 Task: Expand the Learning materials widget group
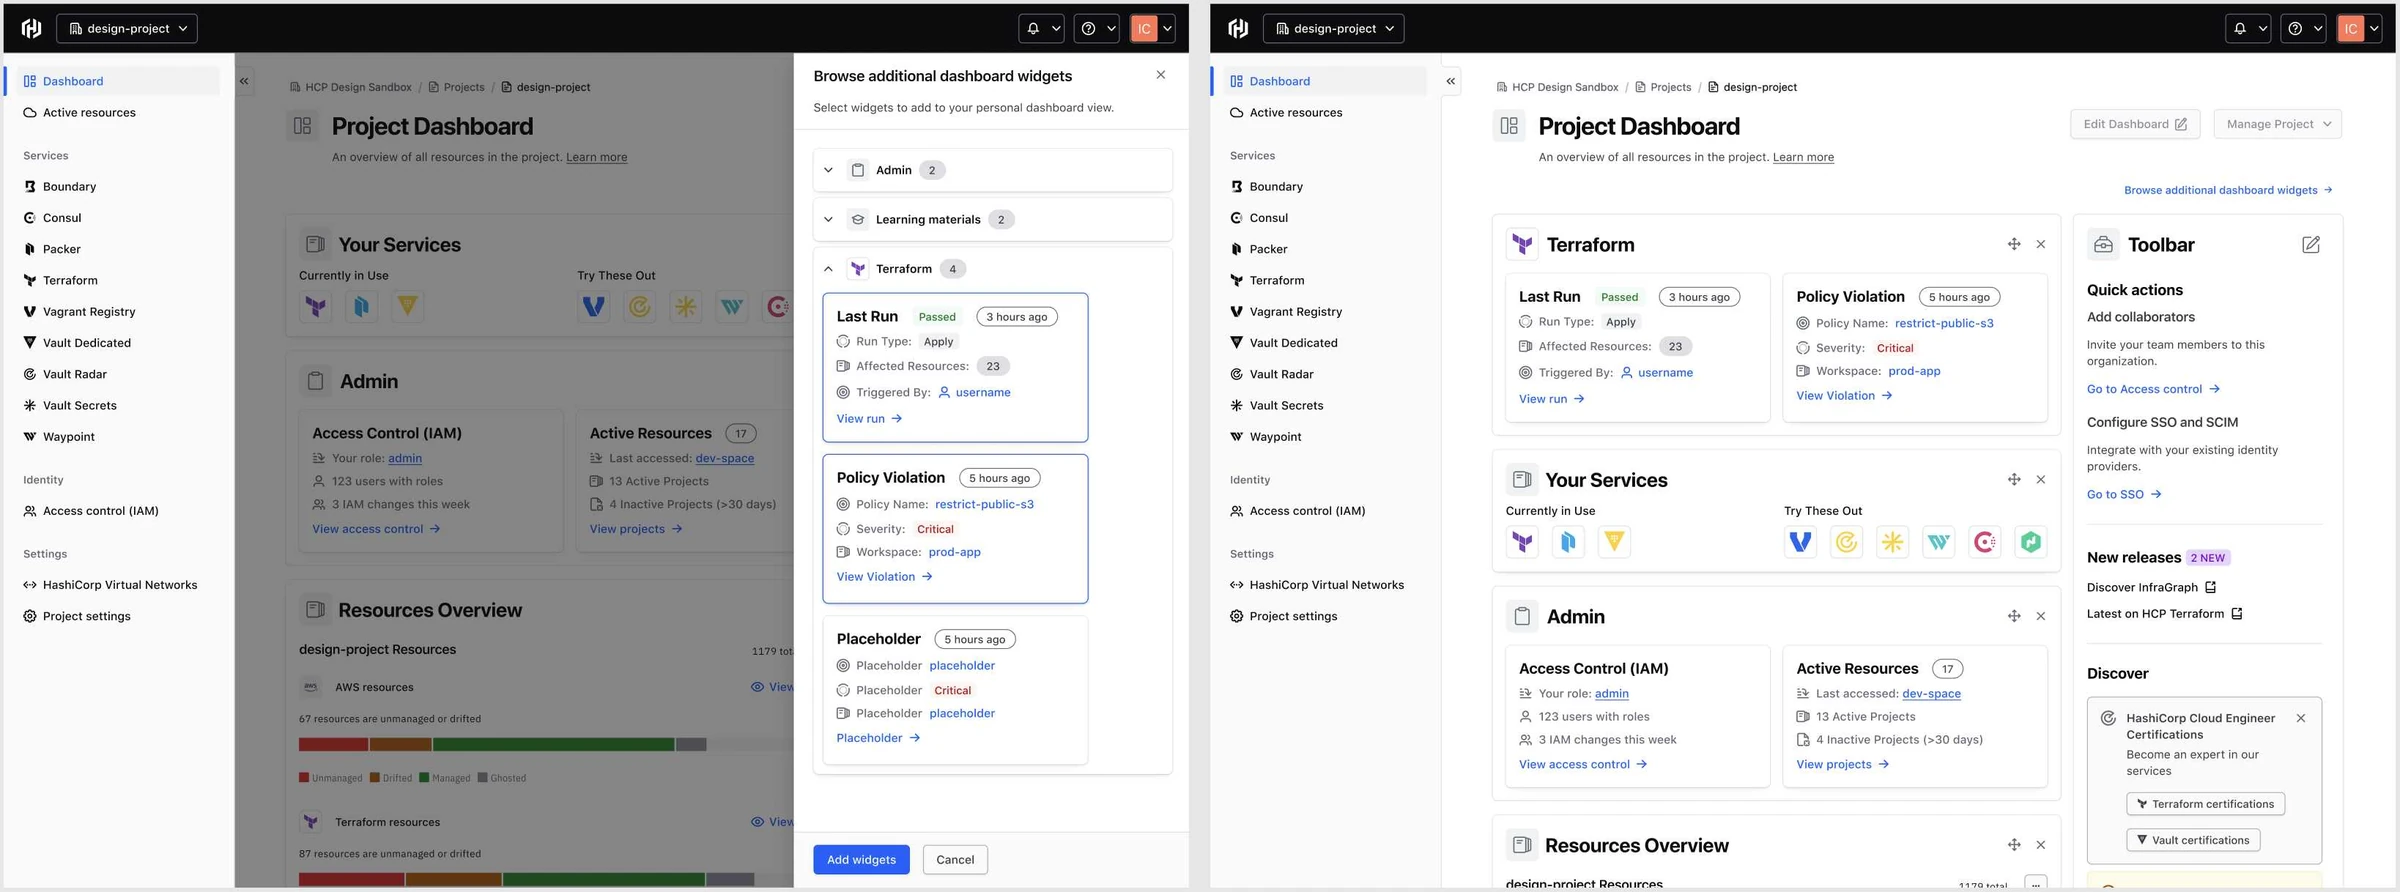pyautogui.click(x=828, y=219)
